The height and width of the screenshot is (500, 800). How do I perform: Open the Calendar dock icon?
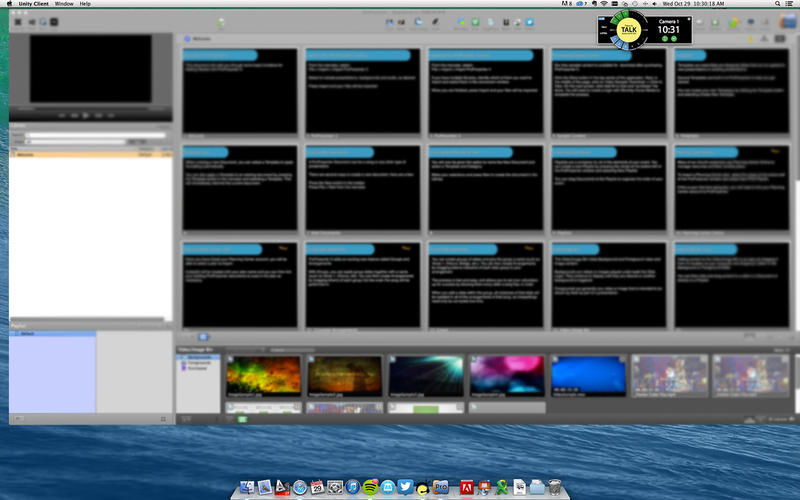(317, 487)
